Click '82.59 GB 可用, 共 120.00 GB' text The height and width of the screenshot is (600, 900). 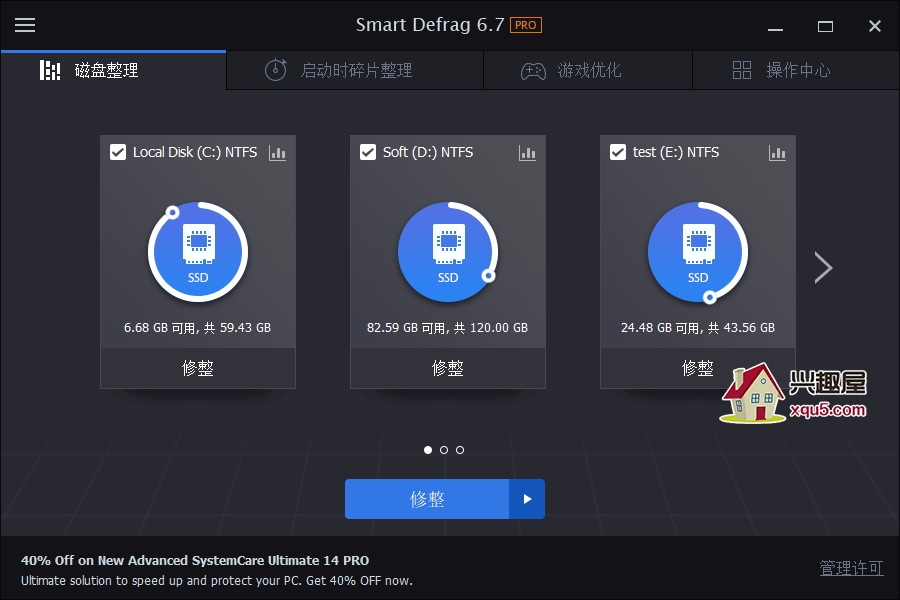tap(448, 328)
